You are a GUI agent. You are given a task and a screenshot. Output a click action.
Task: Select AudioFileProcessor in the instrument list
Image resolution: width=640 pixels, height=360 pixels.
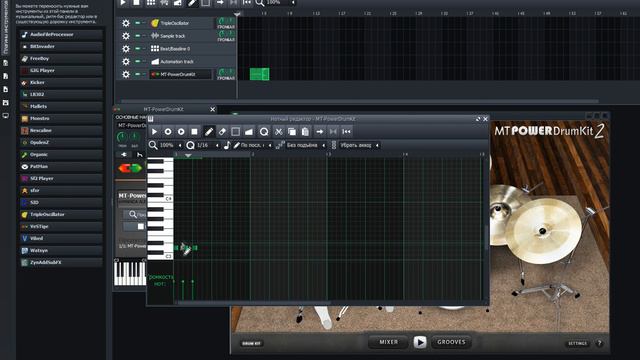pyautogui.click(x=61, y=35)
